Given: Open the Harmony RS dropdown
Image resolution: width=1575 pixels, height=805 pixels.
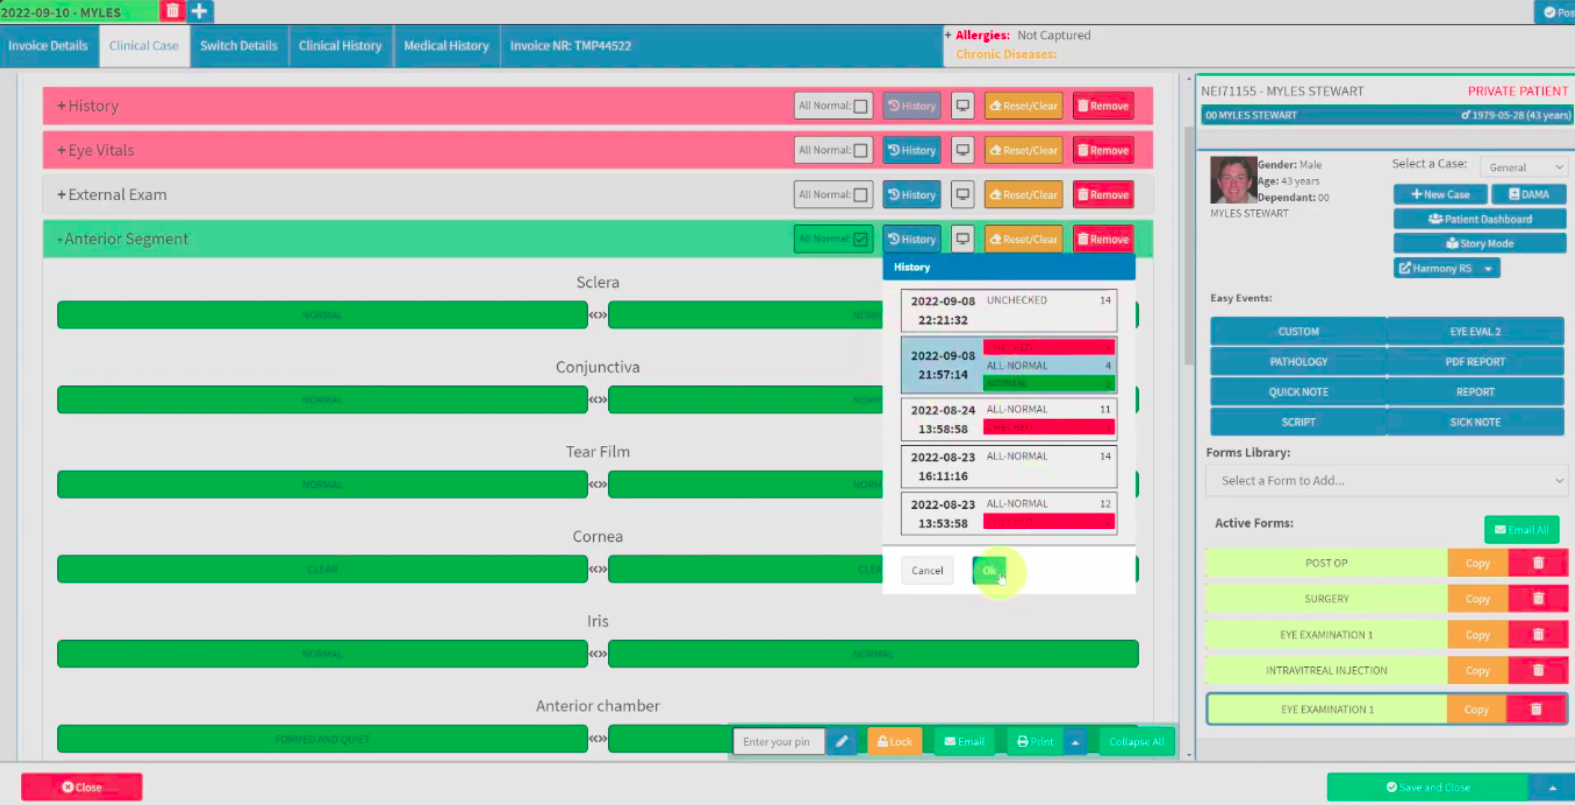Looking at the screenshot, I should [1488, 268].
